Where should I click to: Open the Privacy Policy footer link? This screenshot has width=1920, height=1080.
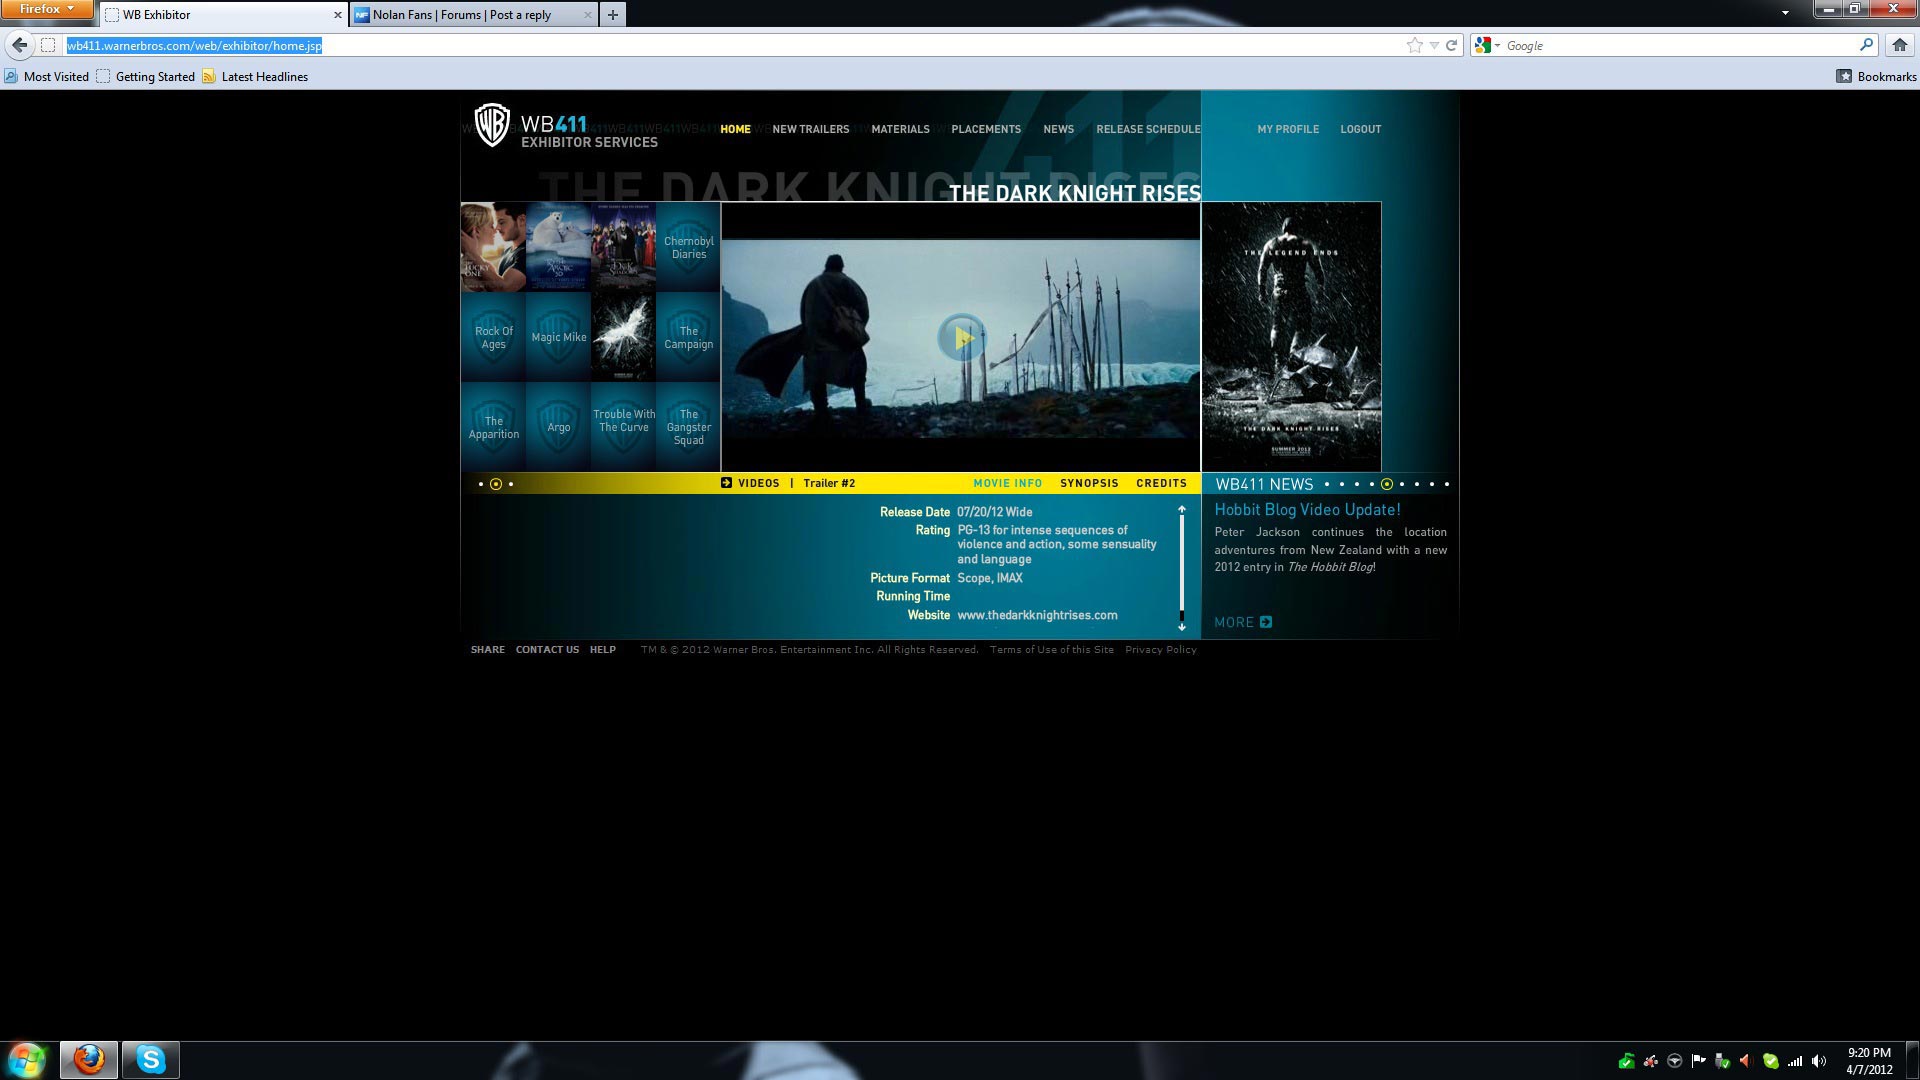click(1160, 650)
